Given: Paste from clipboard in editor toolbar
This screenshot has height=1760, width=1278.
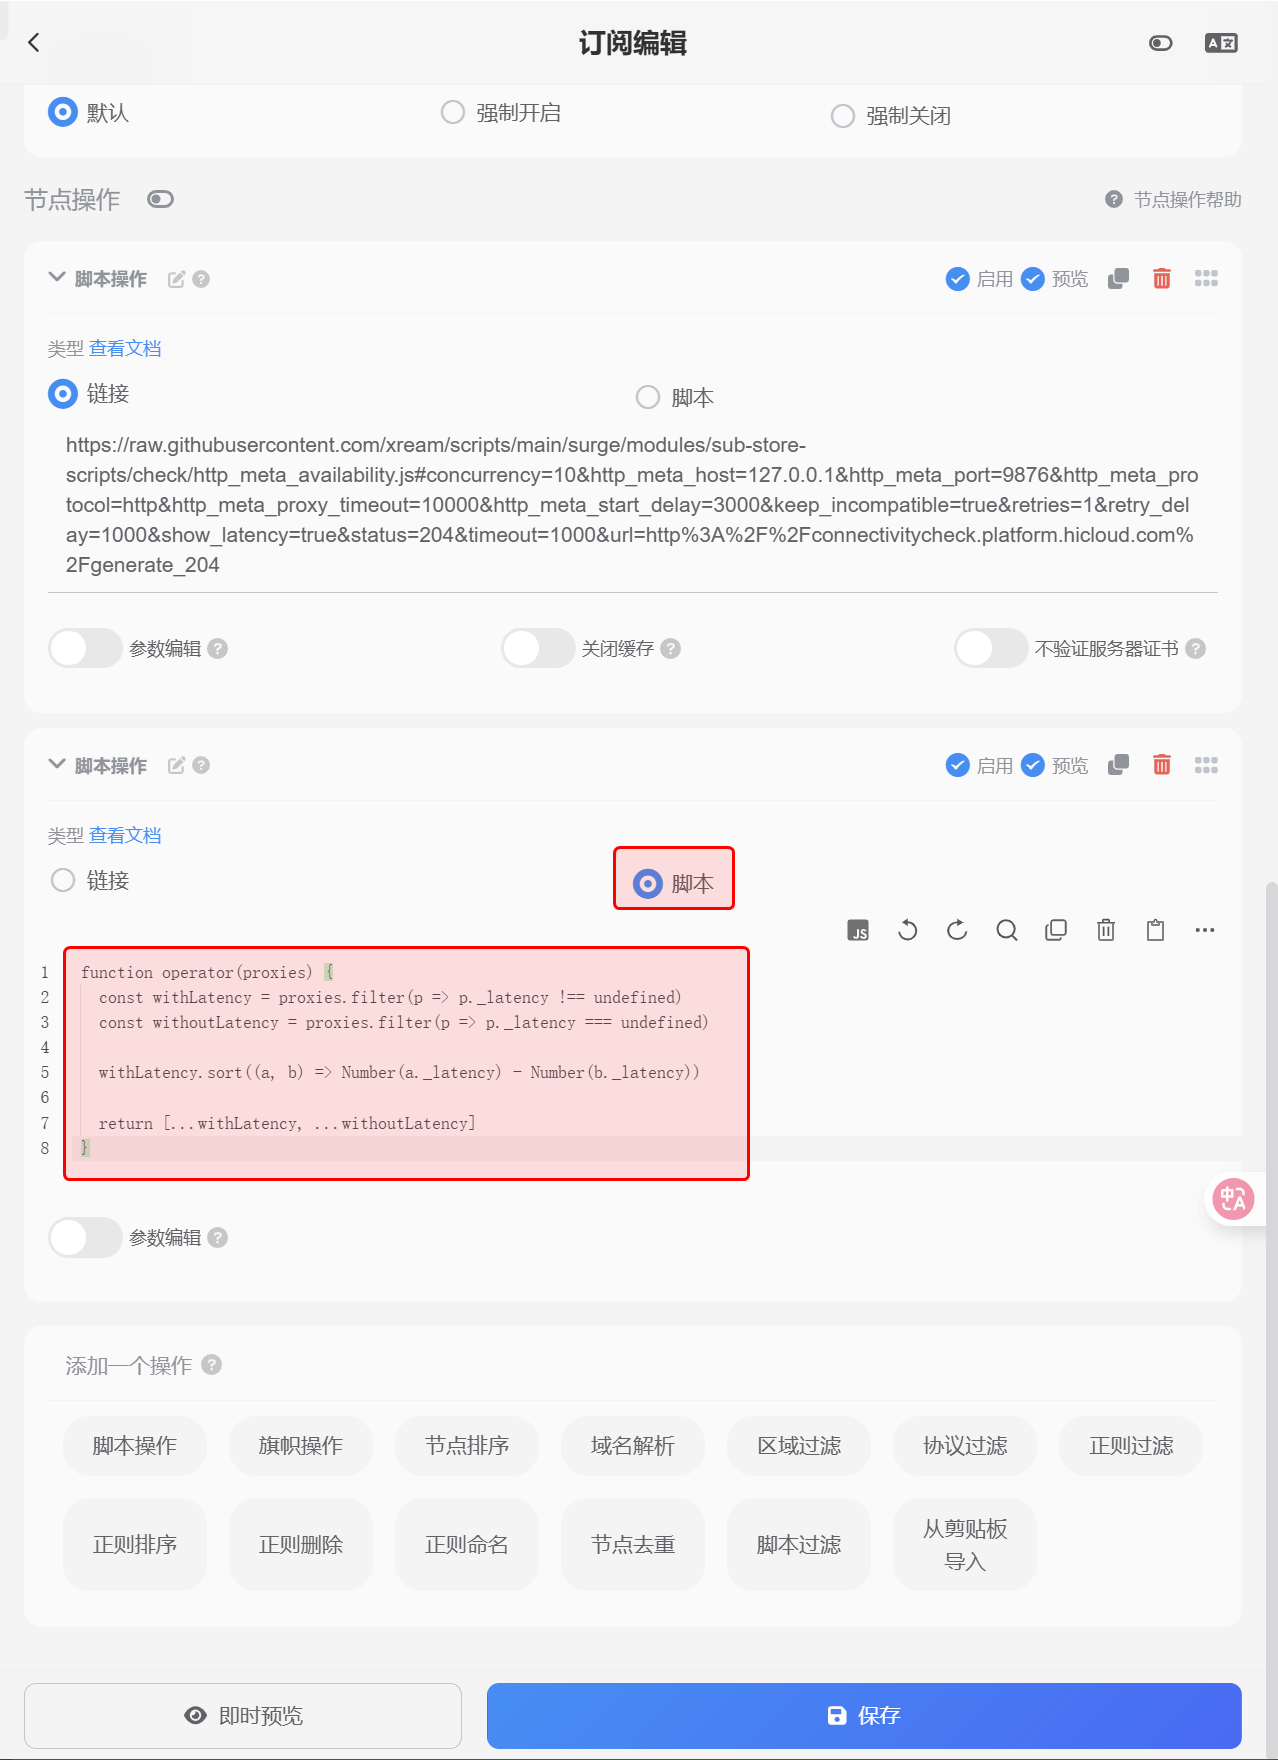Looking at the screenshot, I should click(1155, 930).
